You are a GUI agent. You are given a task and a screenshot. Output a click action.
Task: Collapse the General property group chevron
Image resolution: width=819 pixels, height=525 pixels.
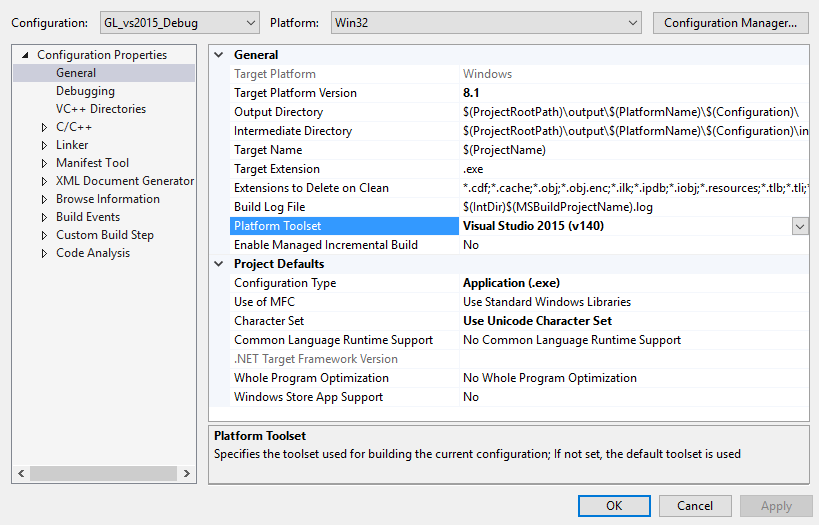[x=219, y=55]
